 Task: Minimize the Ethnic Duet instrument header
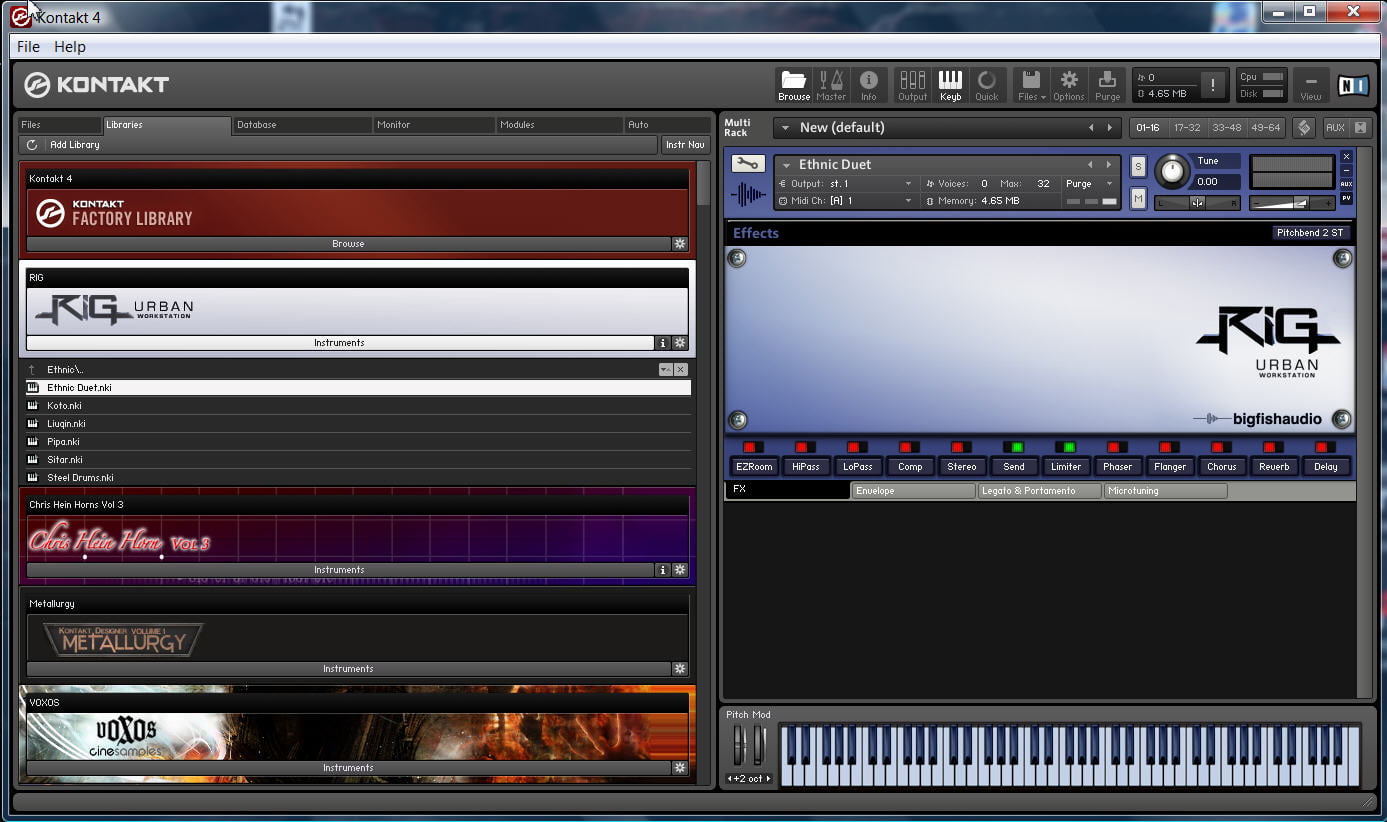coord(1346,171)
